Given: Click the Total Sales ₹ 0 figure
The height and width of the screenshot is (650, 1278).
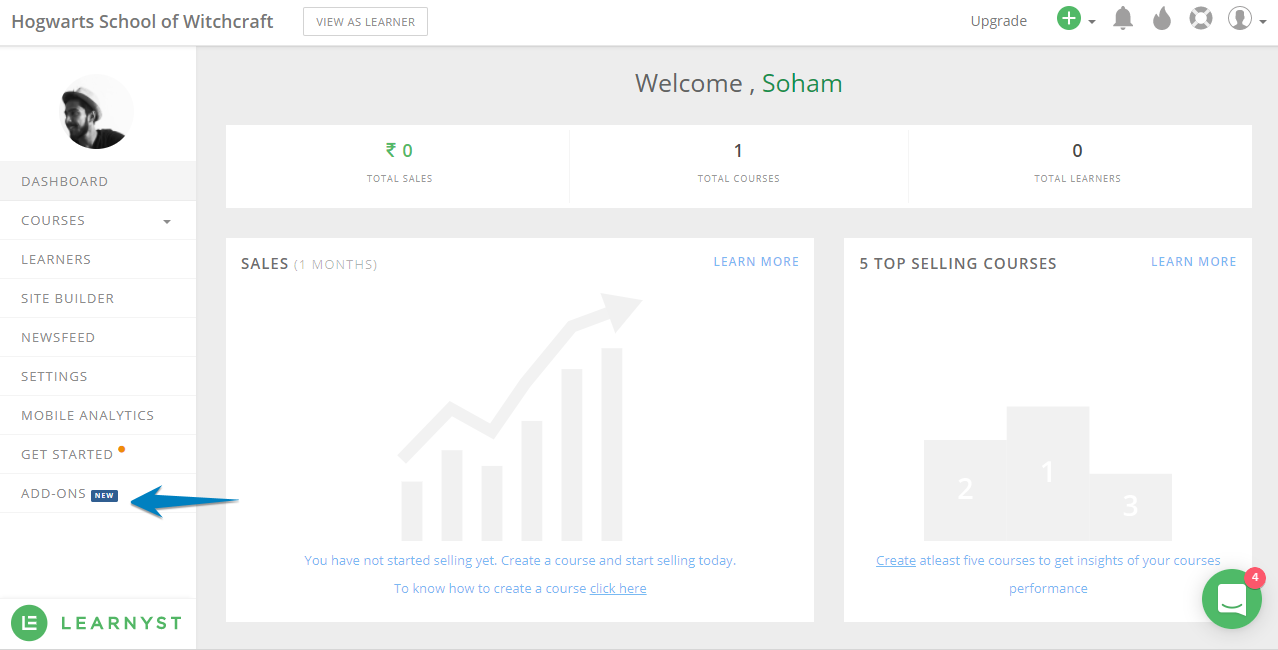Looking at the screenshot, I should pyautogui.click(x=399, y=151).
